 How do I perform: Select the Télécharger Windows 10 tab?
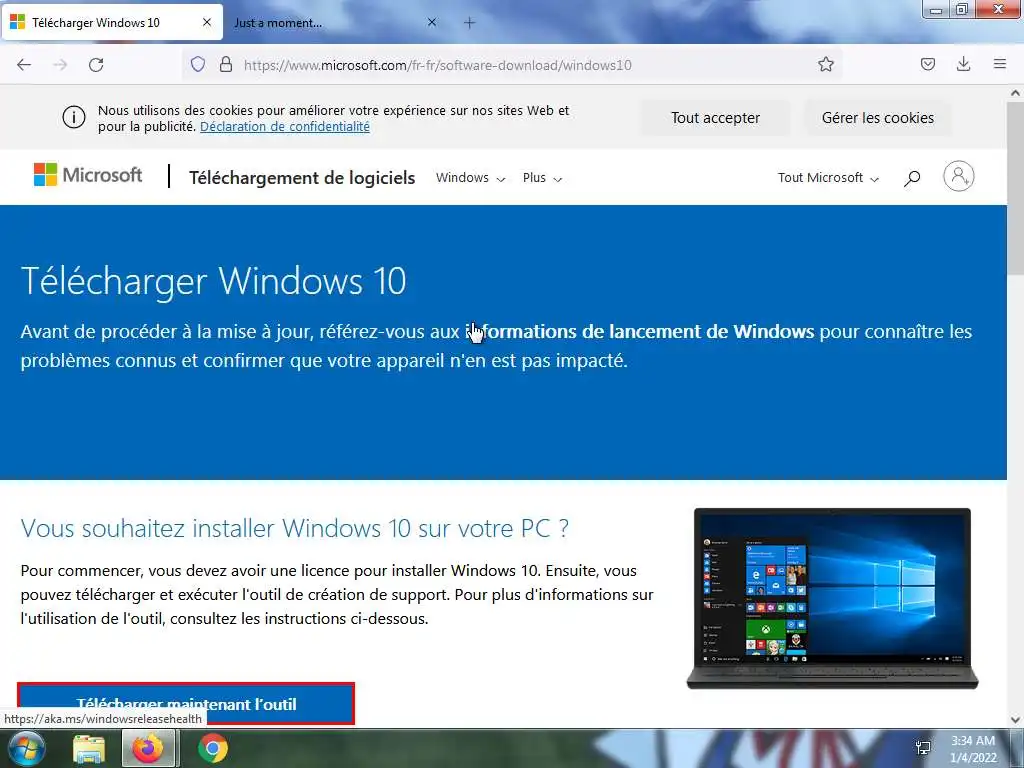coord(112,23)
